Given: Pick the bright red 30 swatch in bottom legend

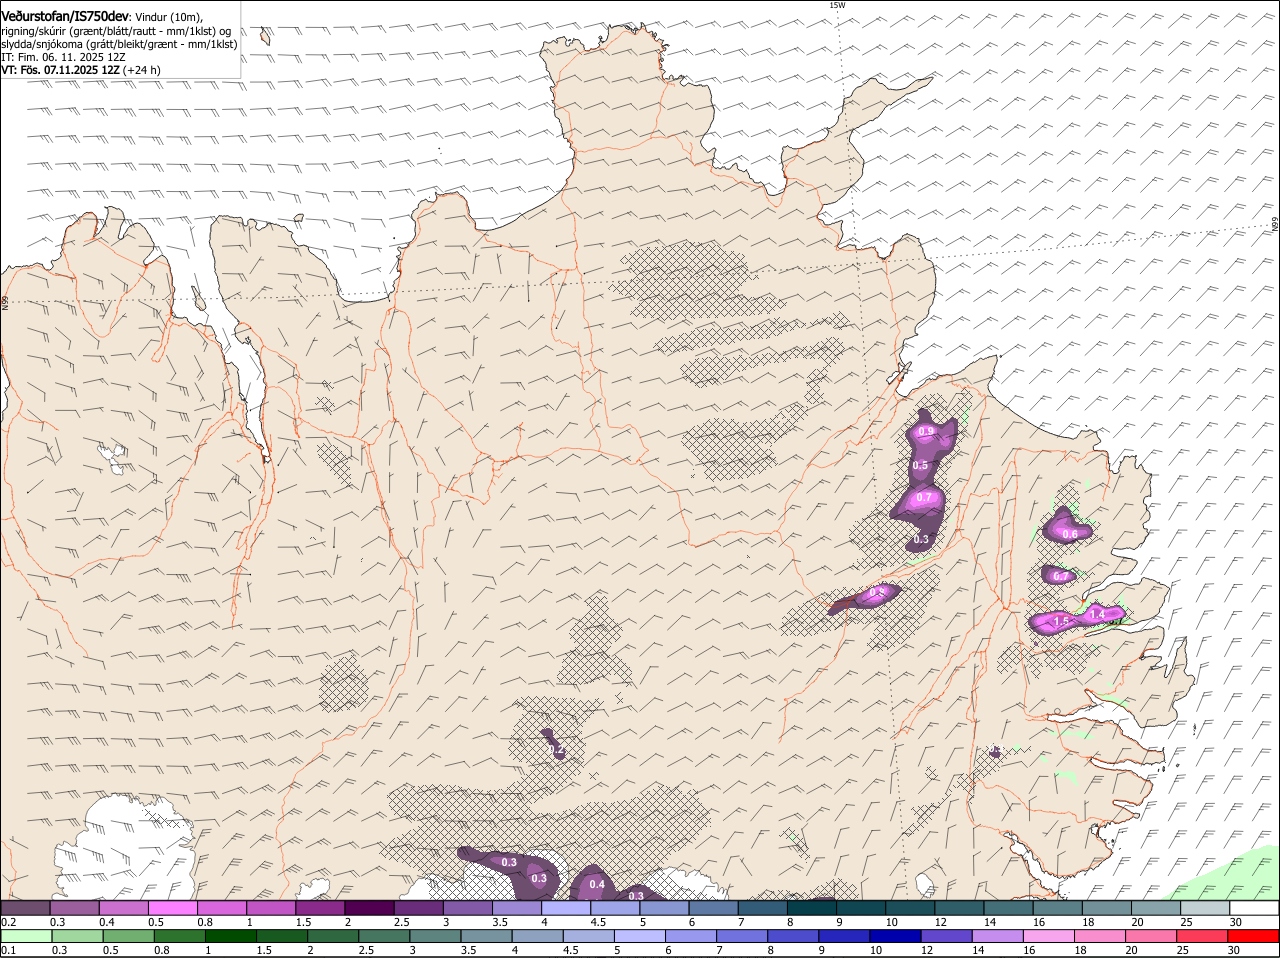Looking at the screenshot, I should point(1254,936).
